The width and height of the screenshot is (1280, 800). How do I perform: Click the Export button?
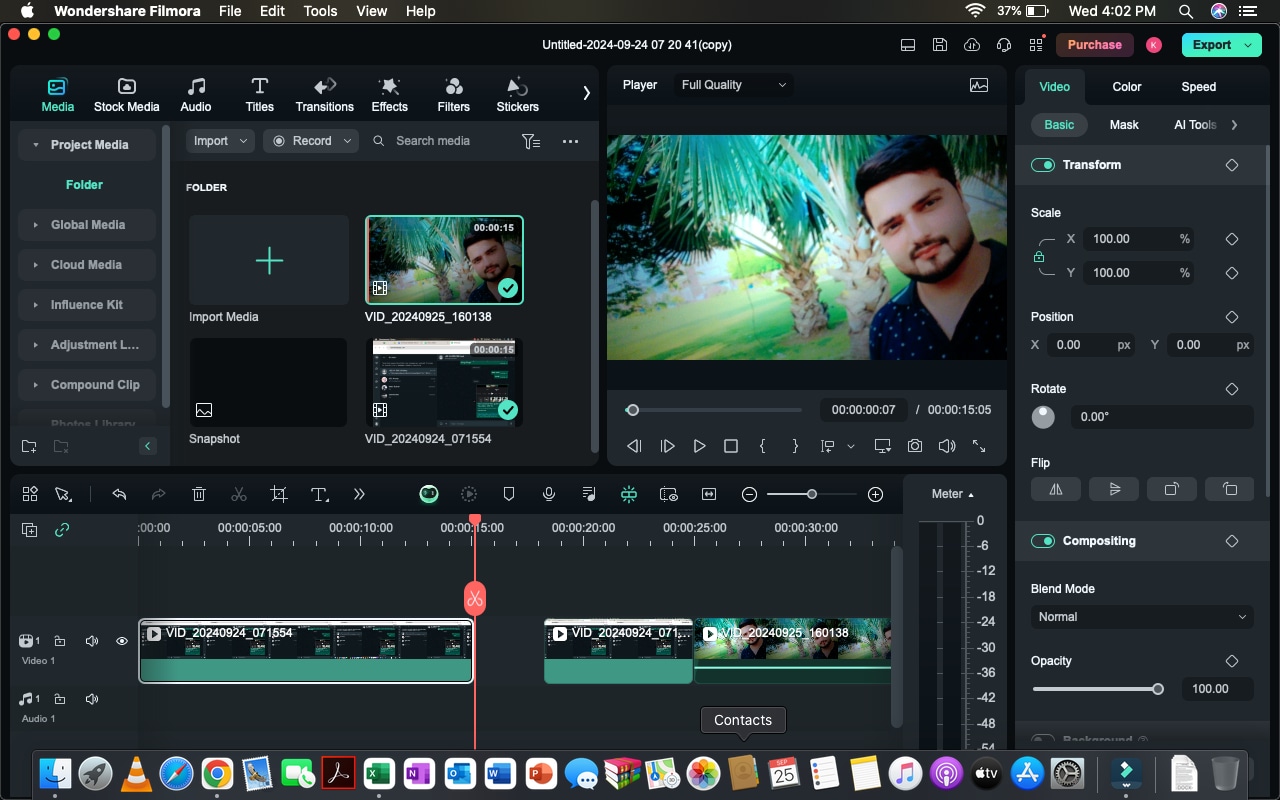pyautogui.click(x=1222, y=45)
